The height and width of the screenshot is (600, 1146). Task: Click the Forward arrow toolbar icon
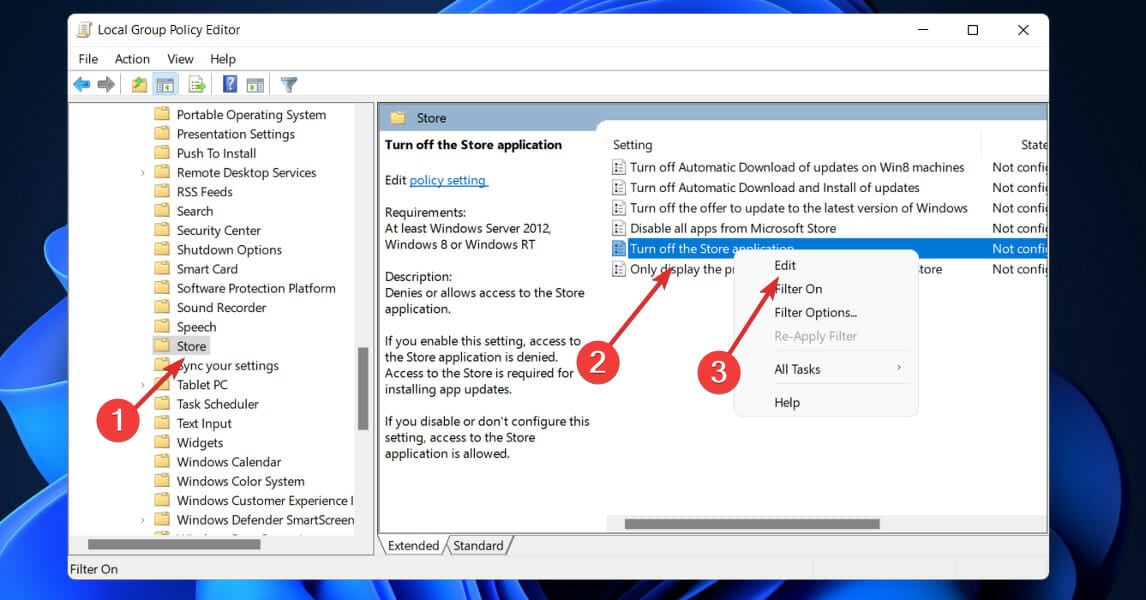click(106, 85)
